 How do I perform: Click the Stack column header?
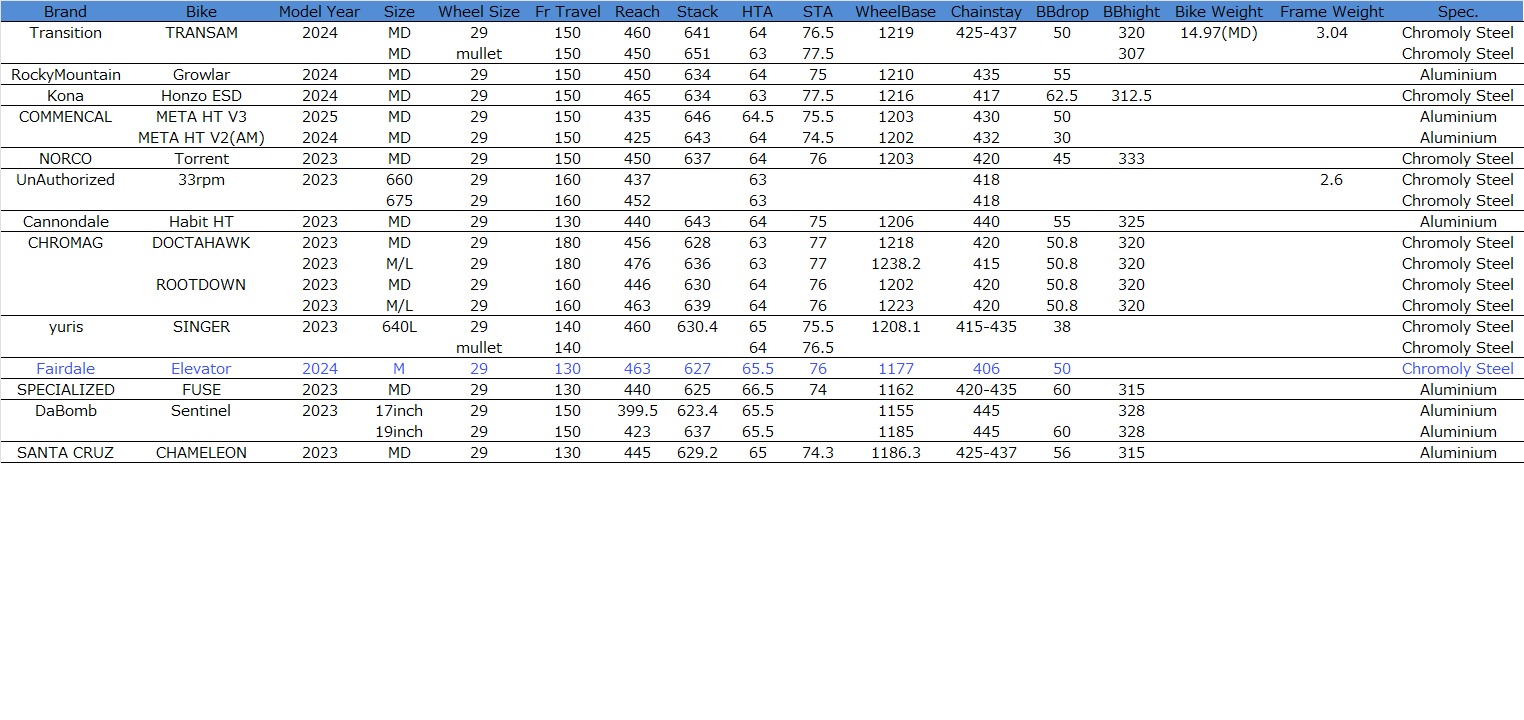[697, 12]
